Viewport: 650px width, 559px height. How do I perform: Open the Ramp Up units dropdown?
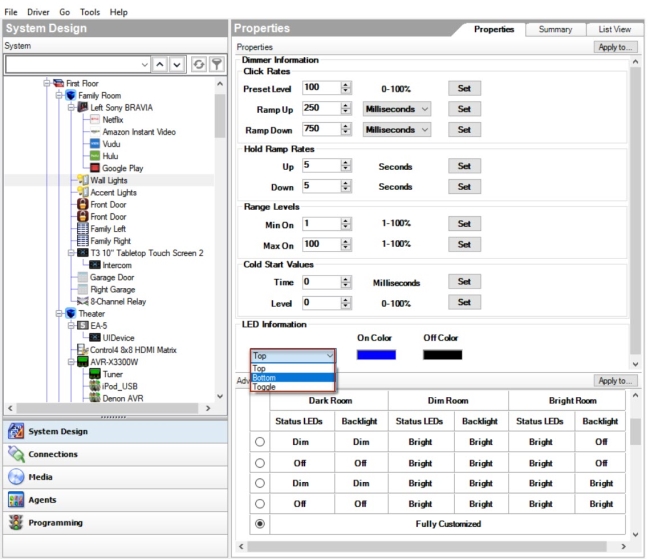click(397, 109)
